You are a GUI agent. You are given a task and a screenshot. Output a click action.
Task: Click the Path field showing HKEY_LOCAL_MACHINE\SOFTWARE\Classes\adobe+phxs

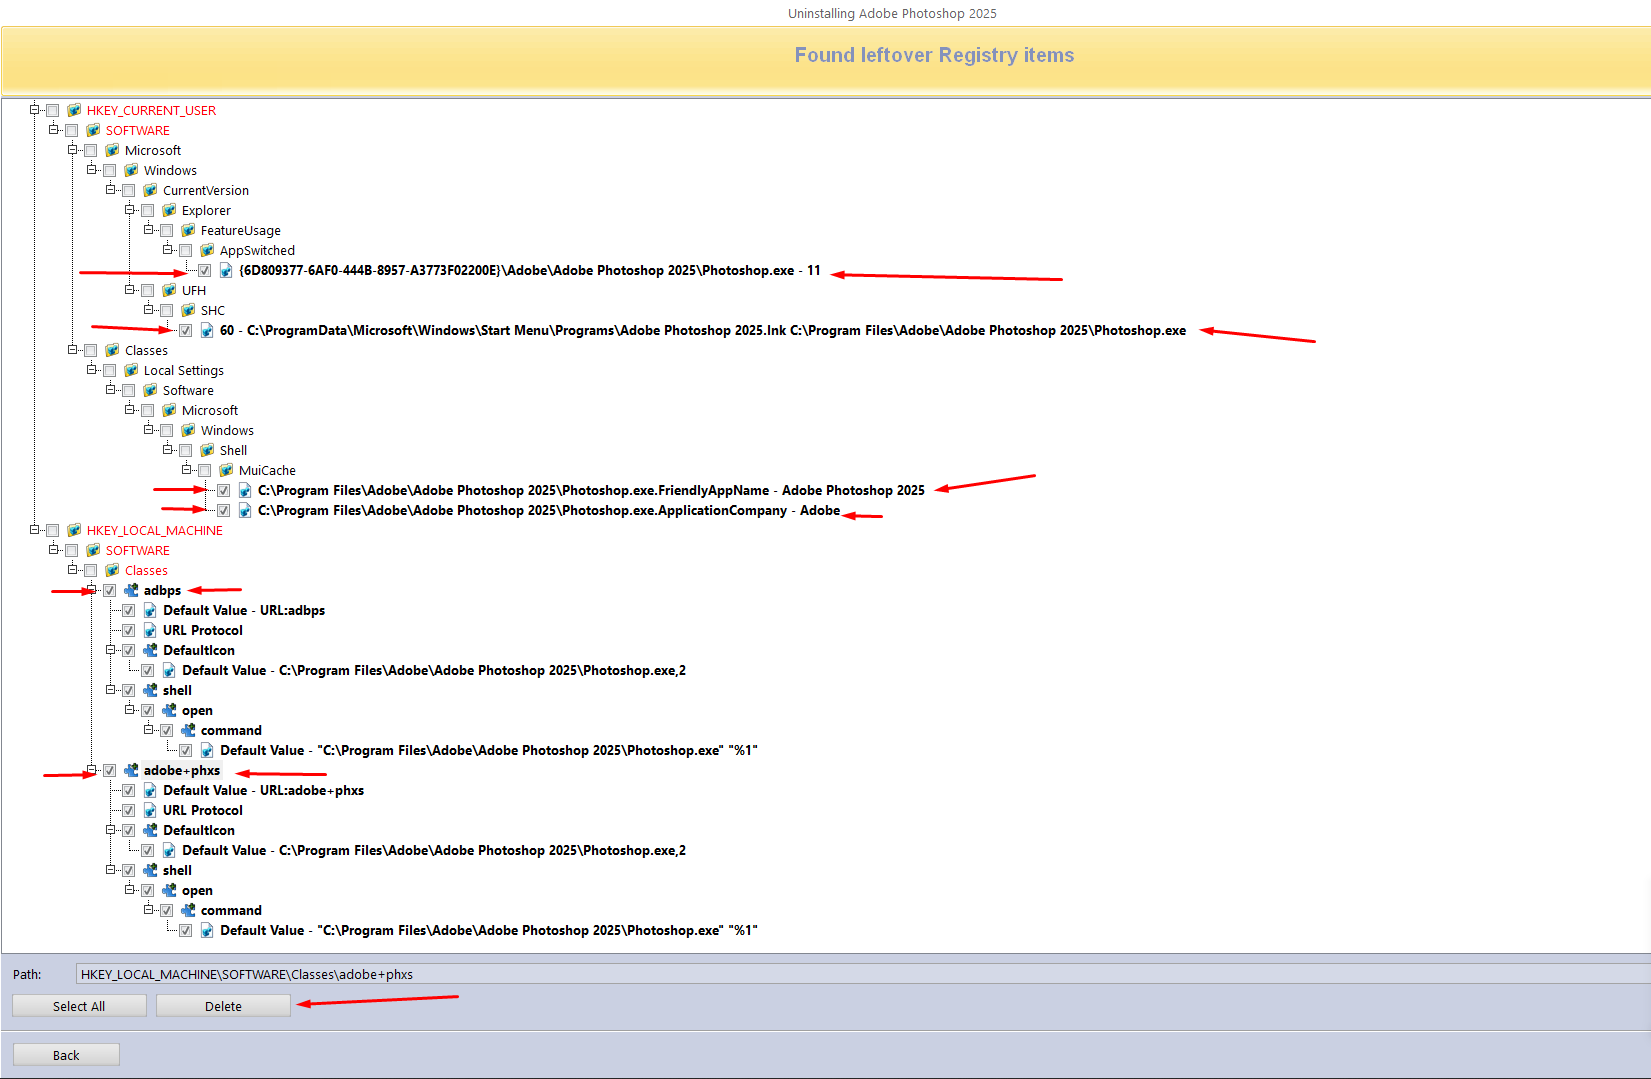coord(863,974)
